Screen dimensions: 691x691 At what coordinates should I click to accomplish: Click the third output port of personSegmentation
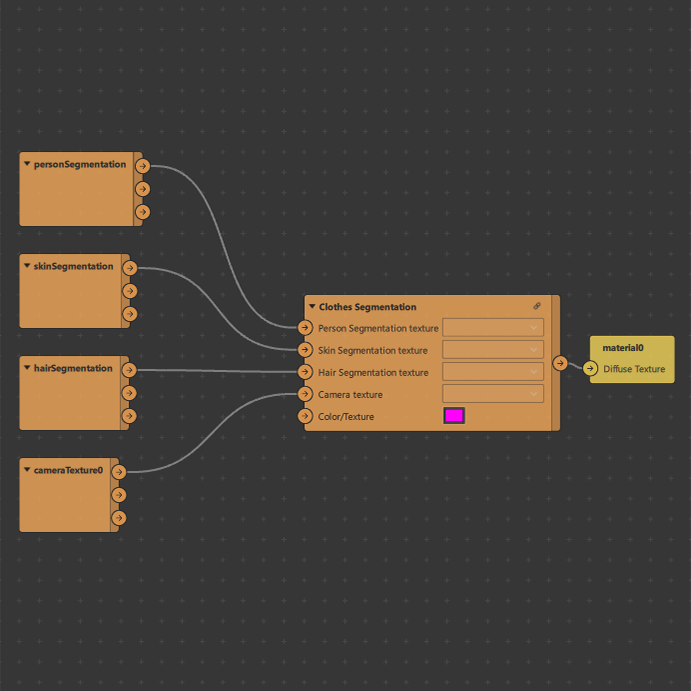tap(142, 212)
